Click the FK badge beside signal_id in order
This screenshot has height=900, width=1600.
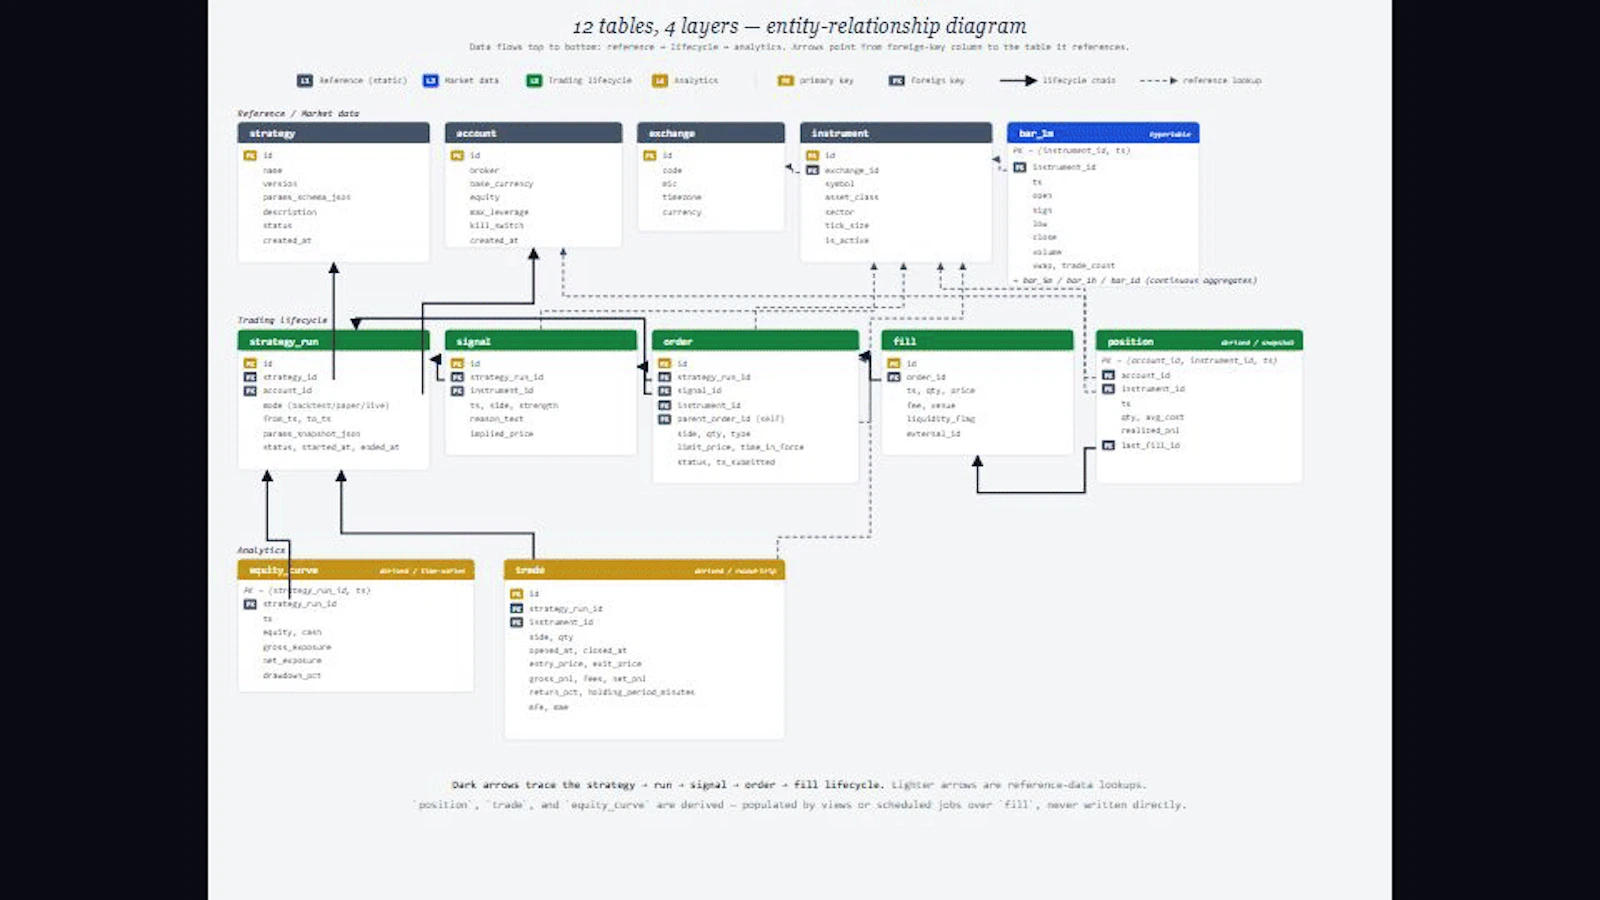(x=665, y=390)
